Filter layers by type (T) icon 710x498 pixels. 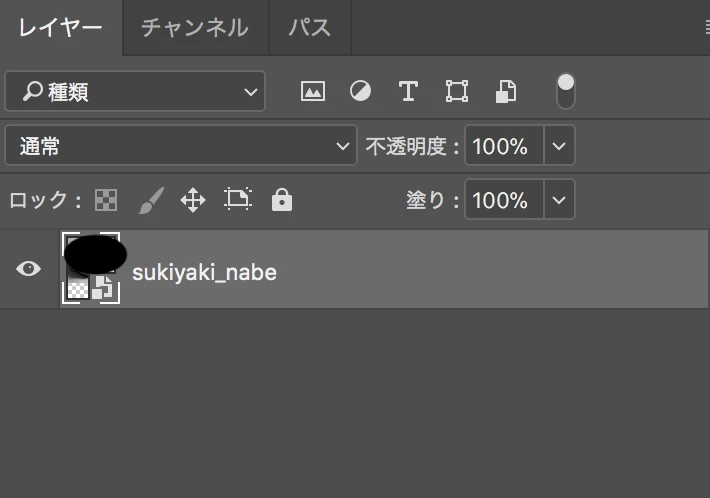408,91
